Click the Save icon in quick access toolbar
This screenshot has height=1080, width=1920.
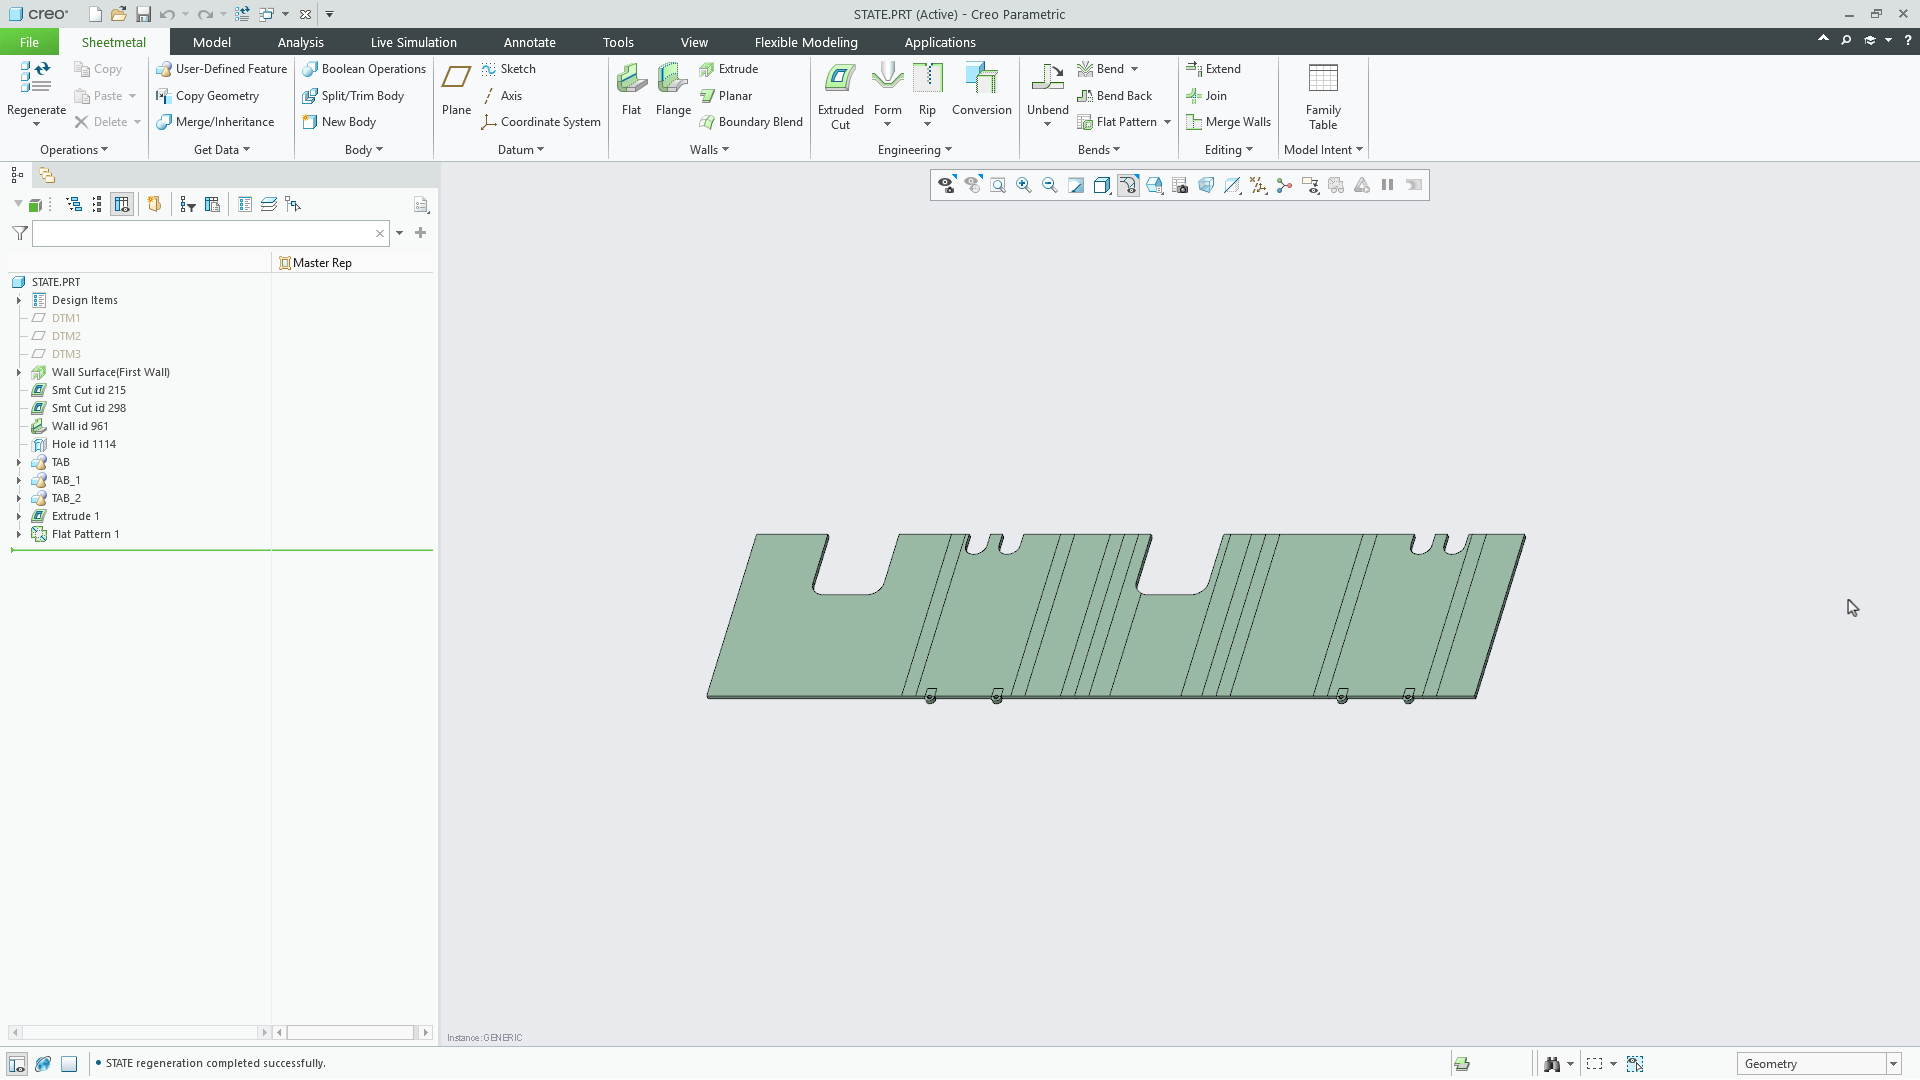[143, 14]
